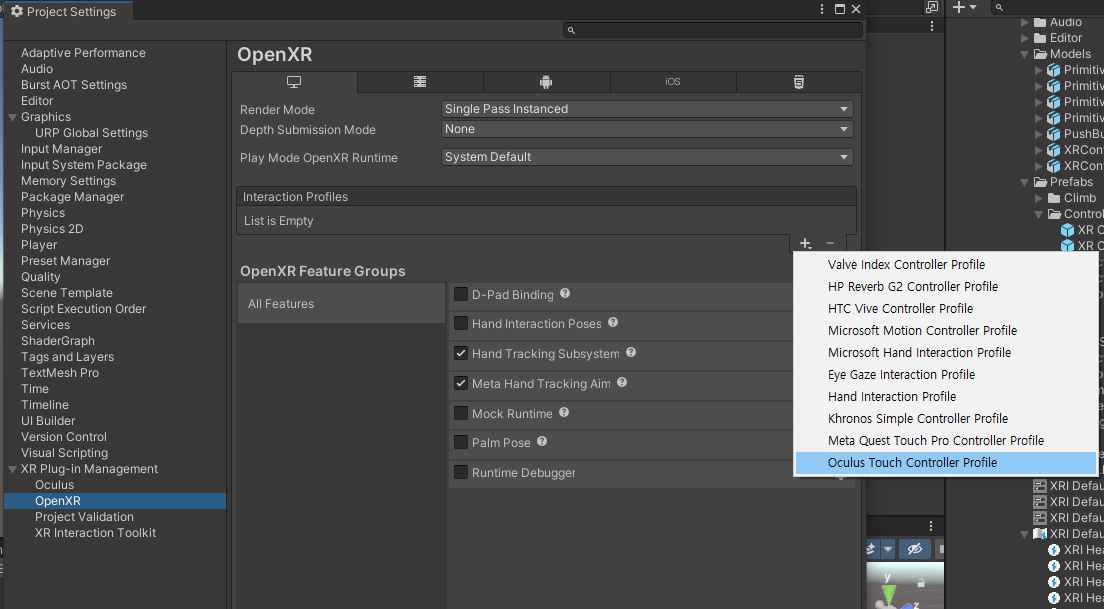Switch to the iOS platform tab
This screenshot has width=1104, height=609.
tap(672, 82)
